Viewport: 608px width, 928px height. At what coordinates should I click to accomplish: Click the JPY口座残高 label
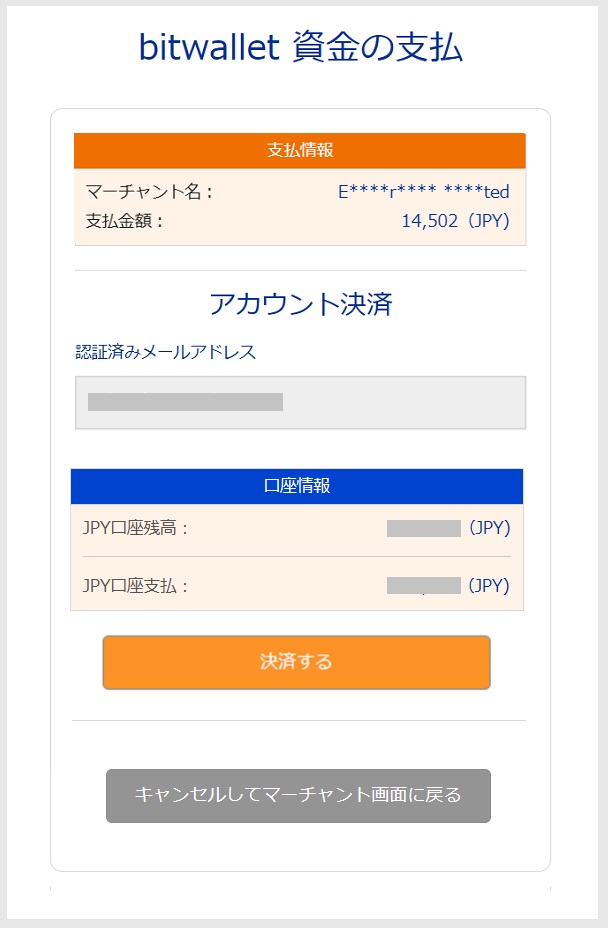(x=136, y=528)
